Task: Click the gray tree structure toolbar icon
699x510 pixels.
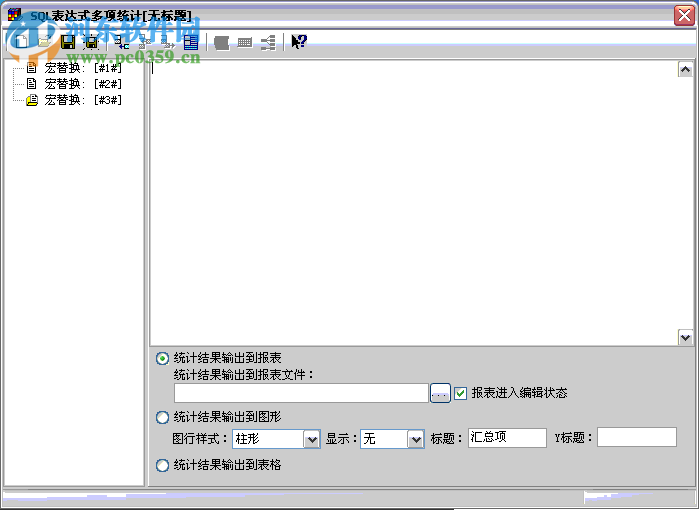Action: [x=268, y=43]
